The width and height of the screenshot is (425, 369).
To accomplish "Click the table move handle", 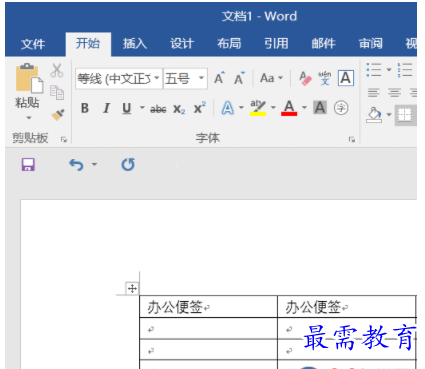I will click(x=132, y=288).
